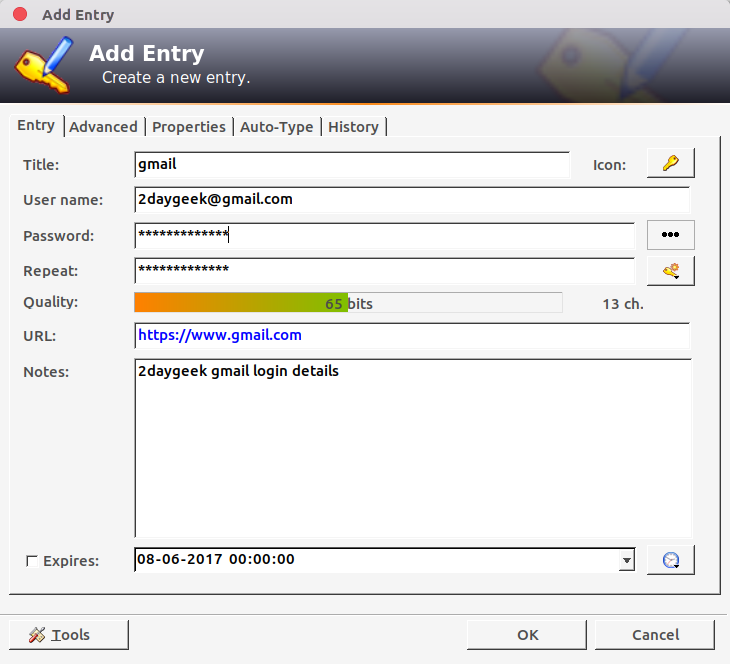This screenshot has height=664, width=730.
Task: Expand the expiry date dropdown arrow
Action: [627, 560]
